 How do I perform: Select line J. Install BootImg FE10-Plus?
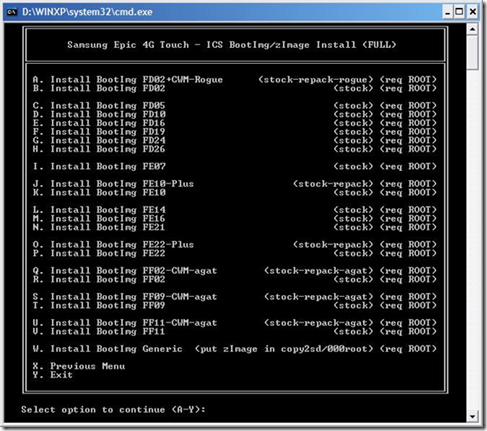pyautogui.click(x=113, y=184)
